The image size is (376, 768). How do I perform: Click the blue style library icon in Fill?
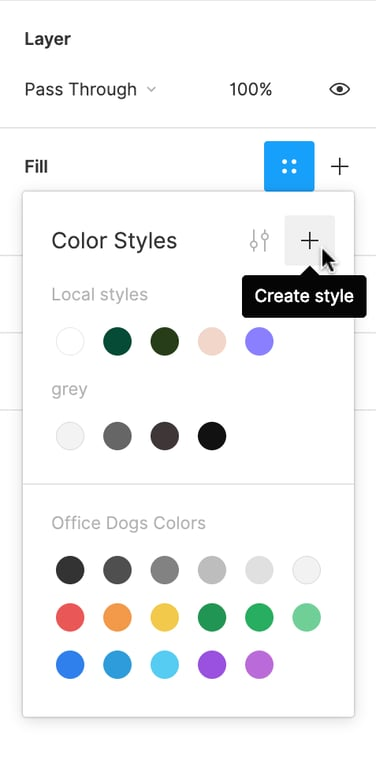289,167
